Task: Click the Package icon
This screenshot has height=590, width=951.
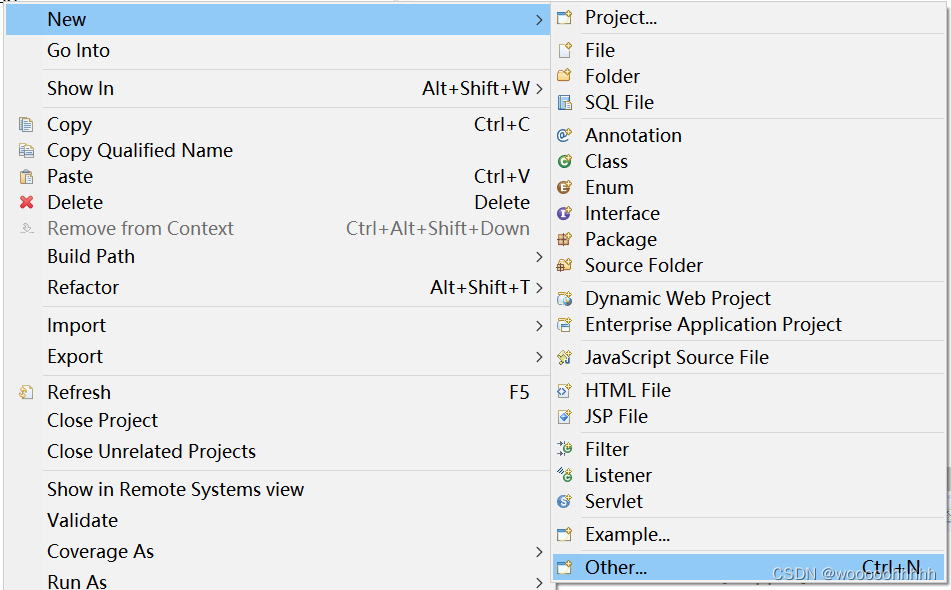Action: click(565, 240)
